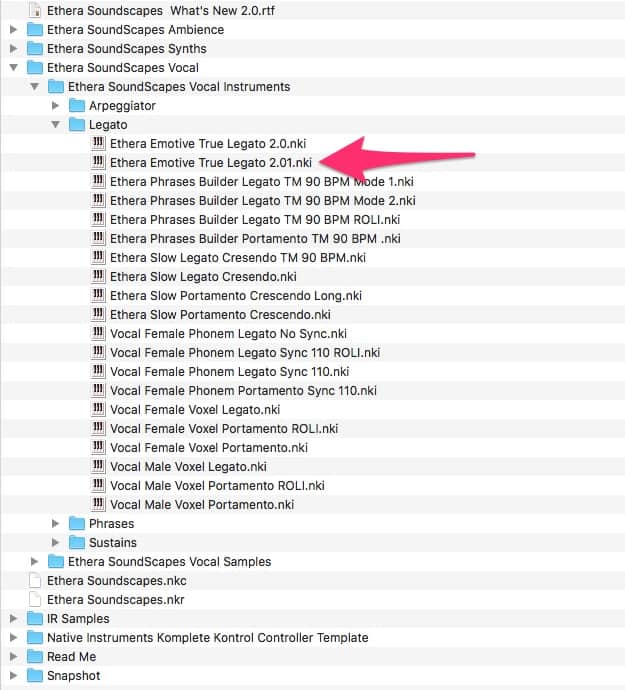The image size is (625, 690).
Task: Click the Ethera Soundscapes.nkr file icon
Action: tap(35, 599)
